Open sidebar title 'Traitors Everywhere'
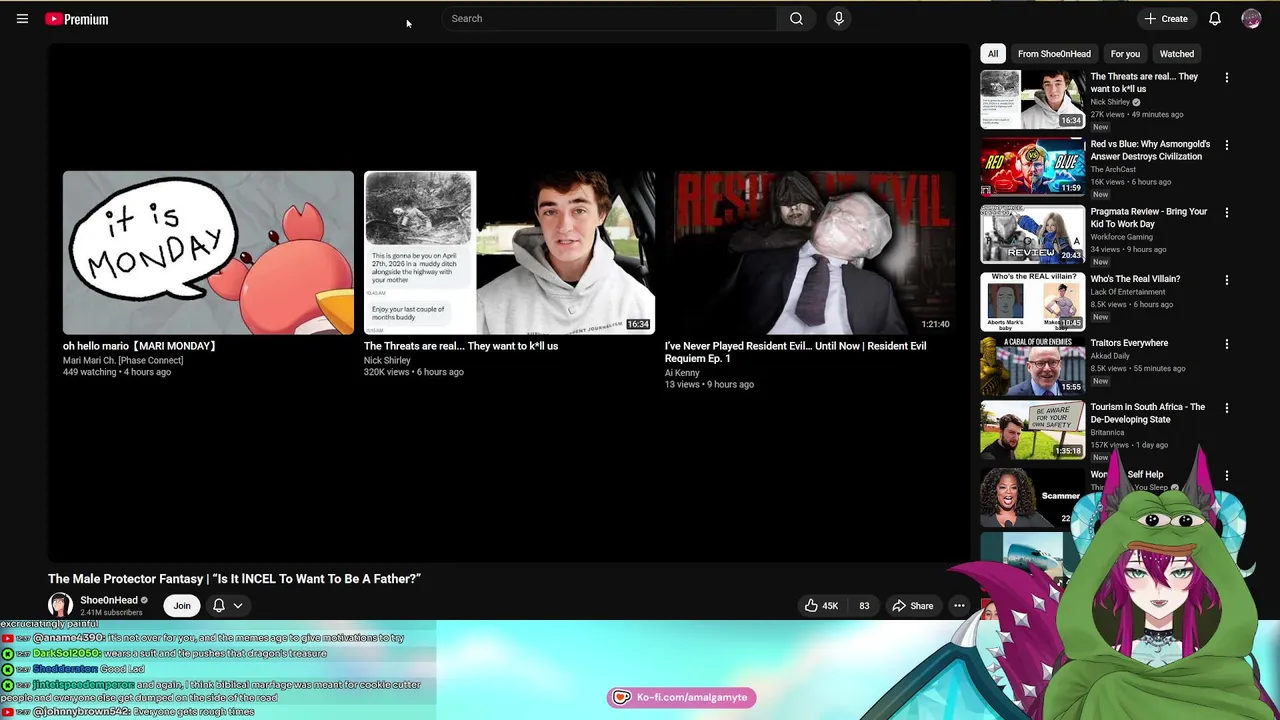Image resolution: width=1280 pixels, height=720 pixels. [x=1129, y=343]
